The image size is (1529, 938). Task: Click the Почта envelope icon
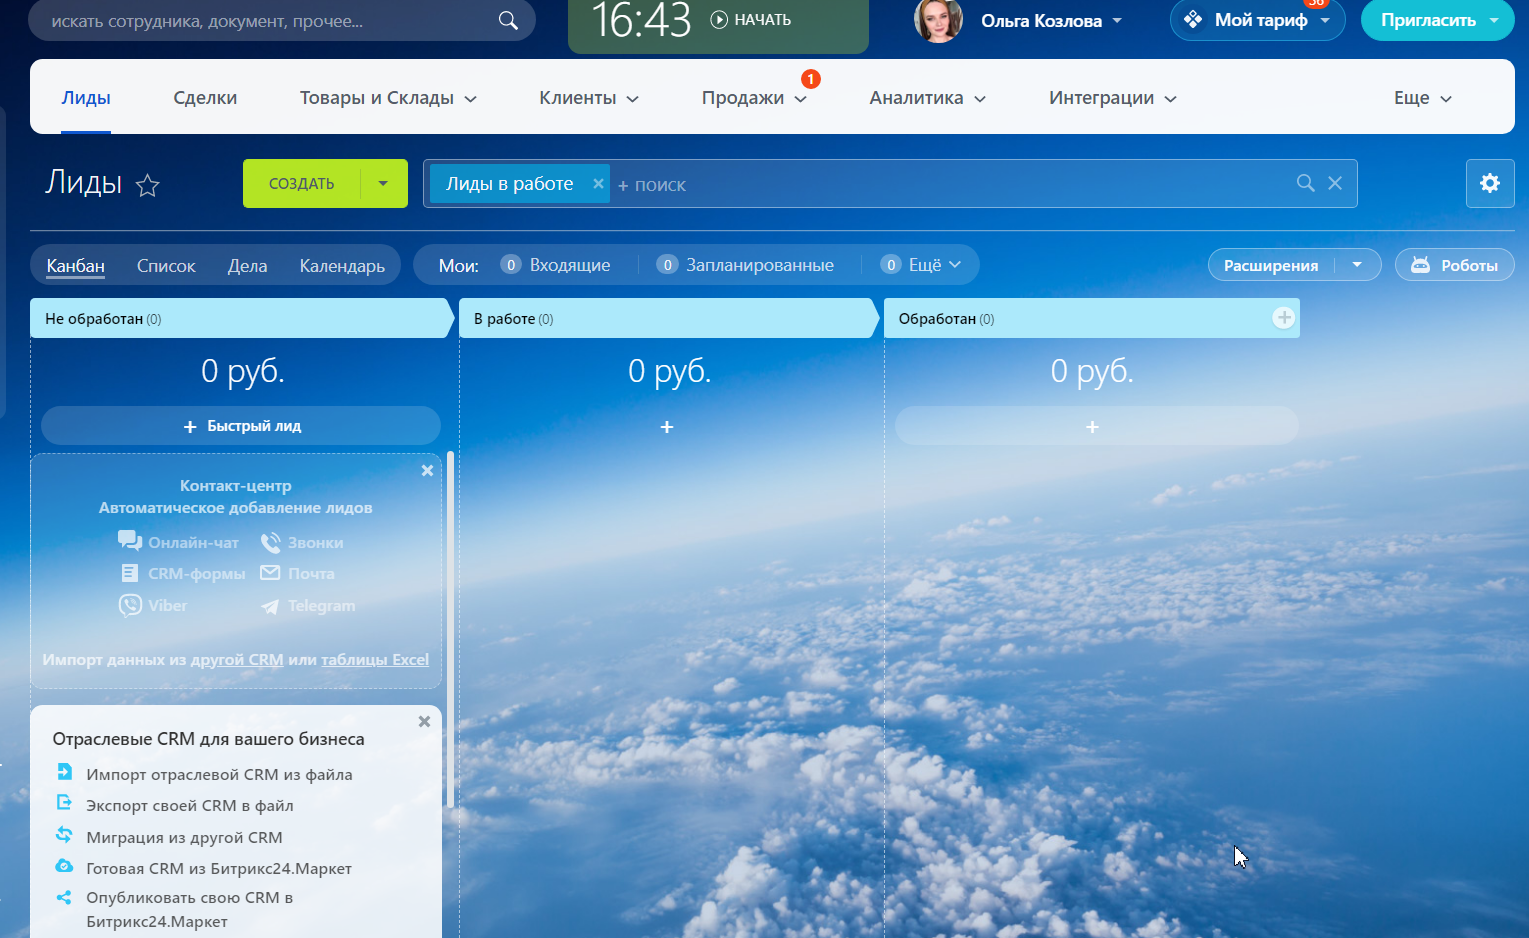coord(270,573)
